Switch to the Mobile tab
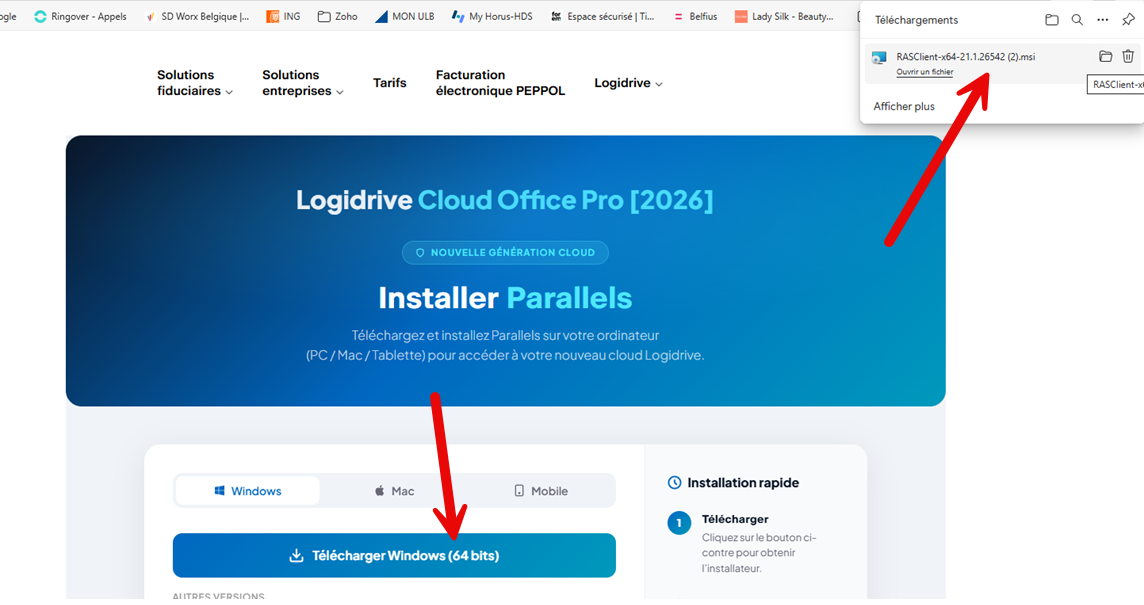1144x605 pixels. 541,491
